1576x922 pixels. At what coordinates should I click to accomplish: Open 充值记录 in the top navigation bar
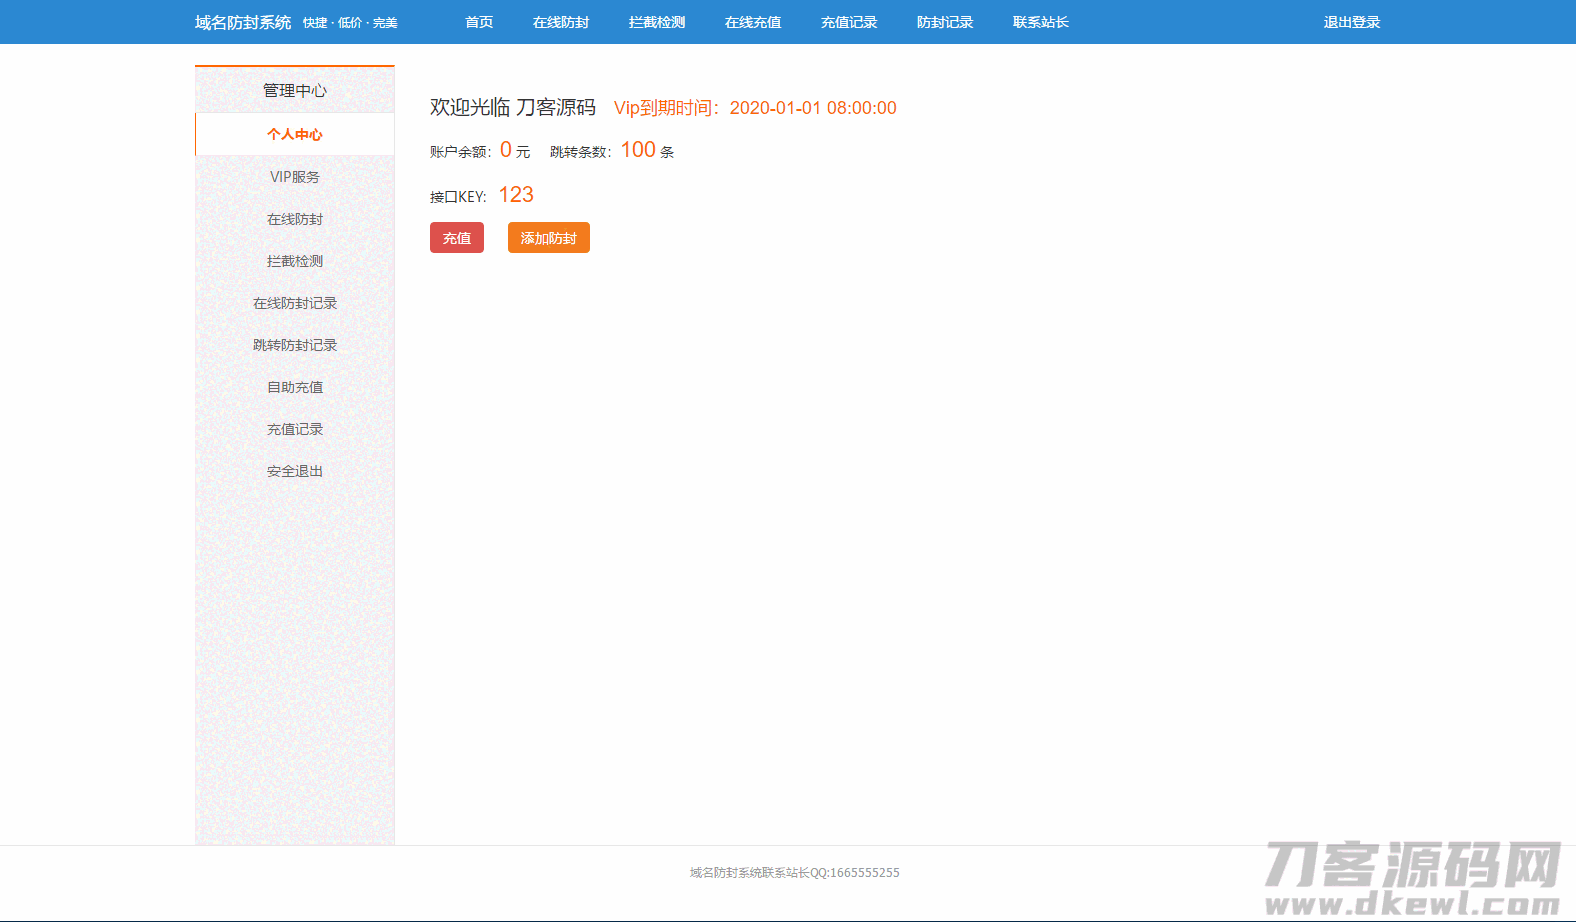pos(849,22)
